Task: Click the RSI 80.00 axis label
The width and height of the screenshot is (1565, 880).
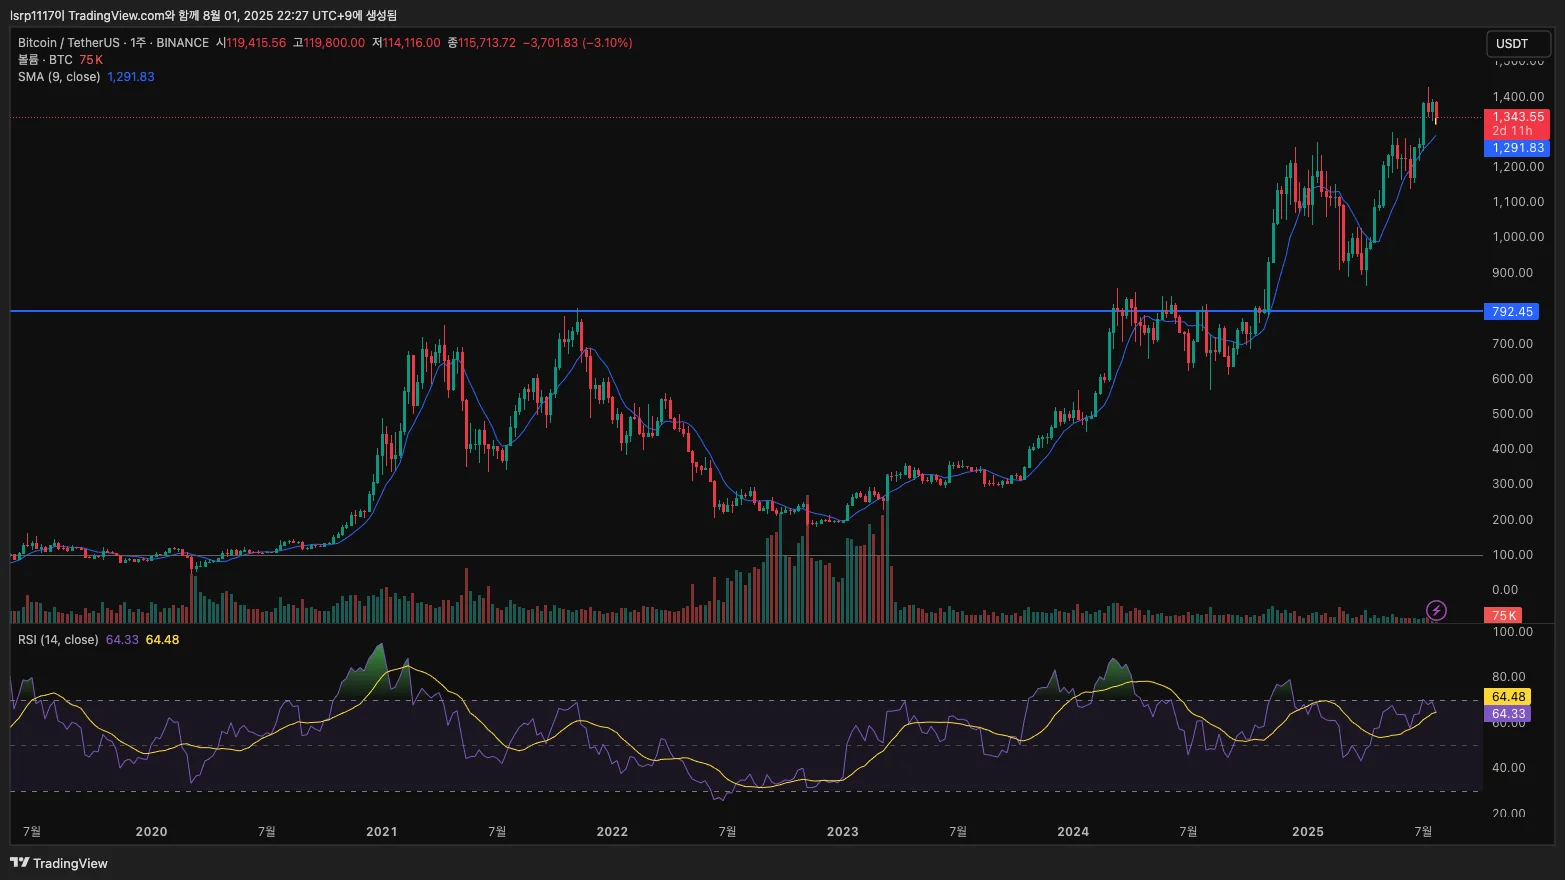Action: (1509, 677)
